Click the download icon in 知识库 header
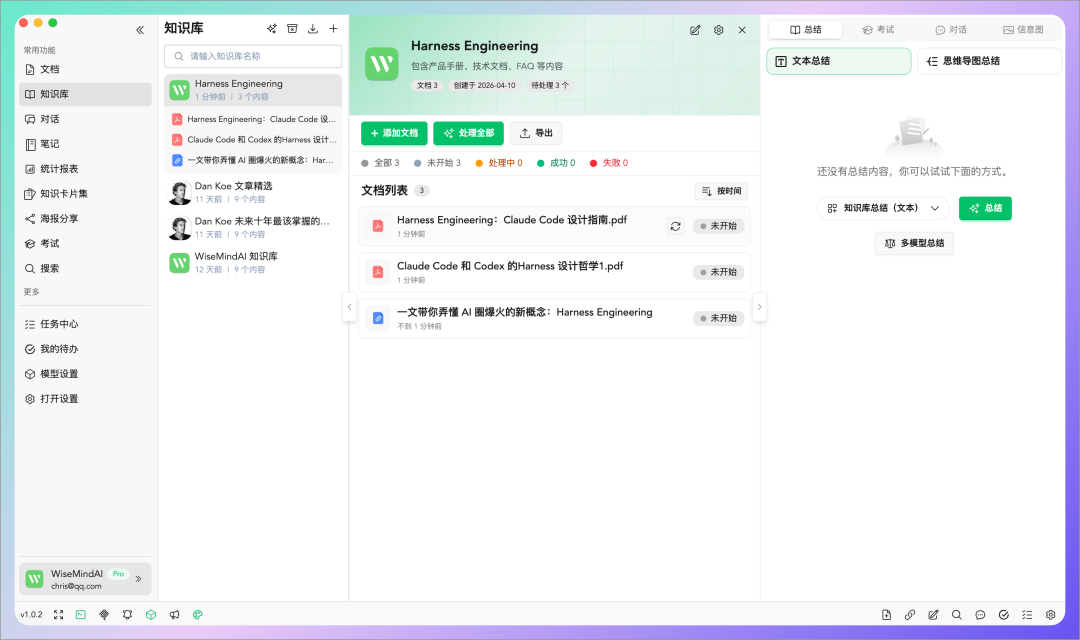Viewport: 1080px width, 640px height. (x=313, y=28)
